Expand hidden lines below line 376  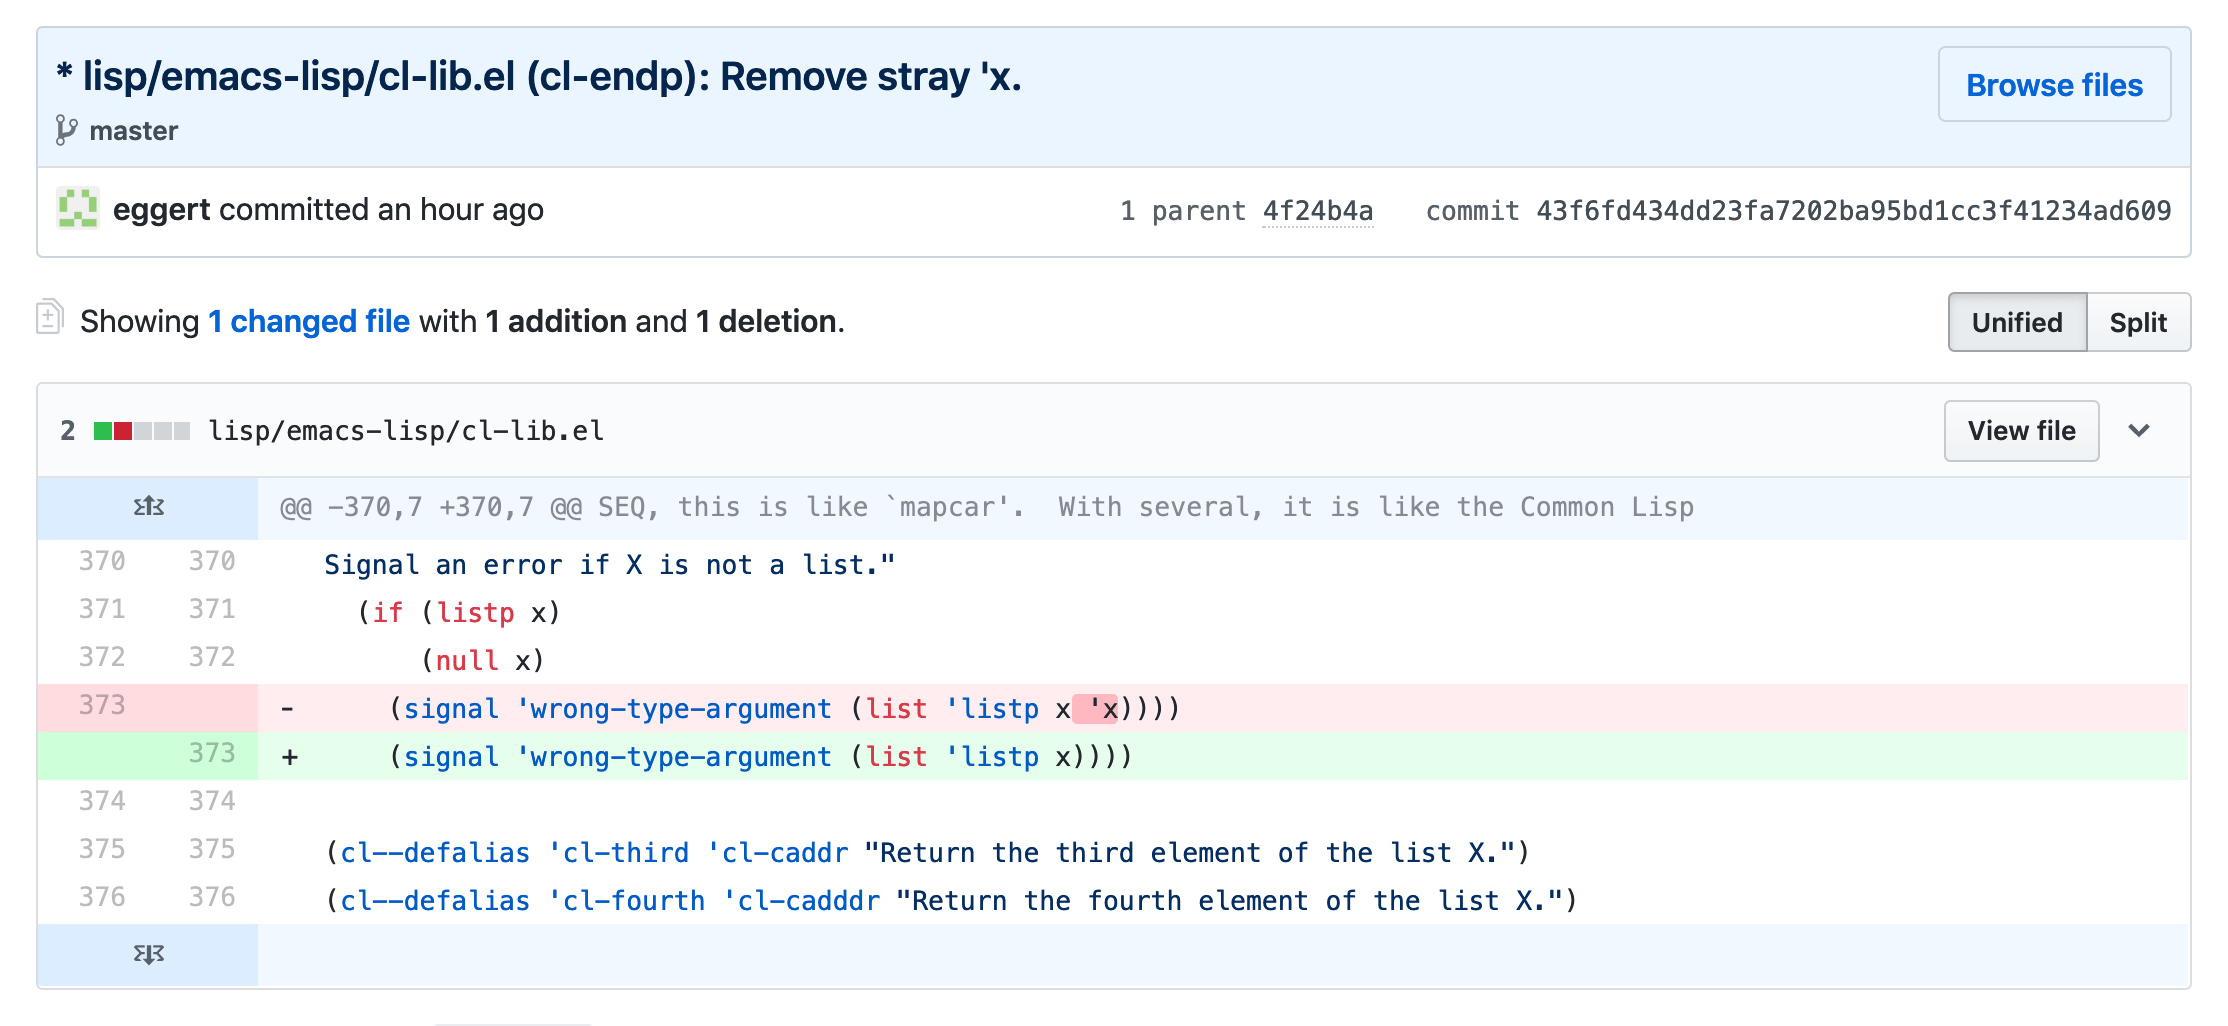[148, 955]
